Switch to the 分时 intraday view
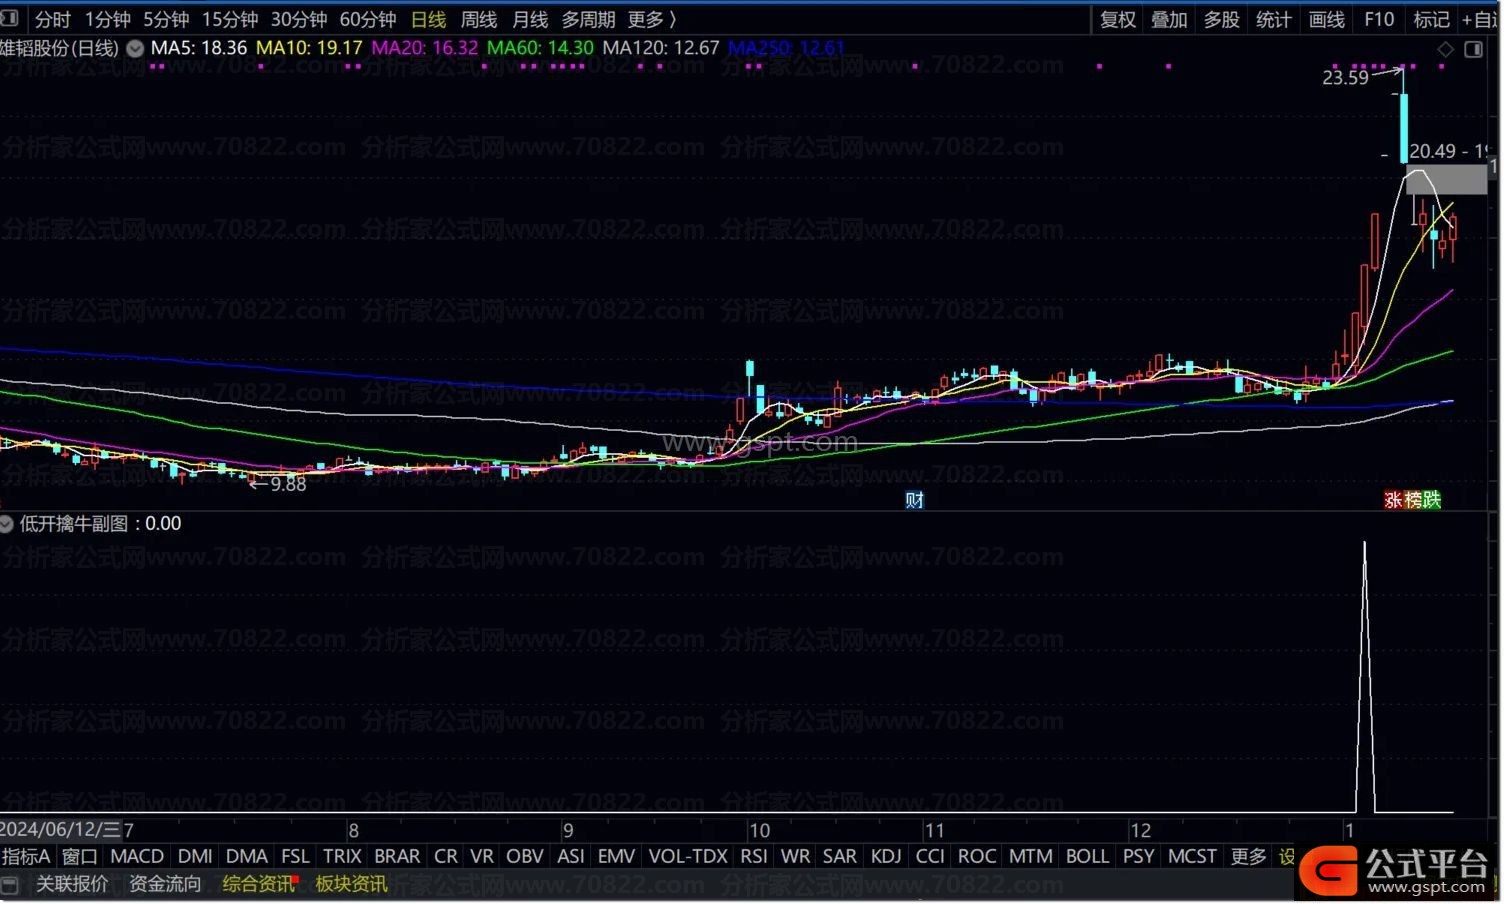 [52, 19]
